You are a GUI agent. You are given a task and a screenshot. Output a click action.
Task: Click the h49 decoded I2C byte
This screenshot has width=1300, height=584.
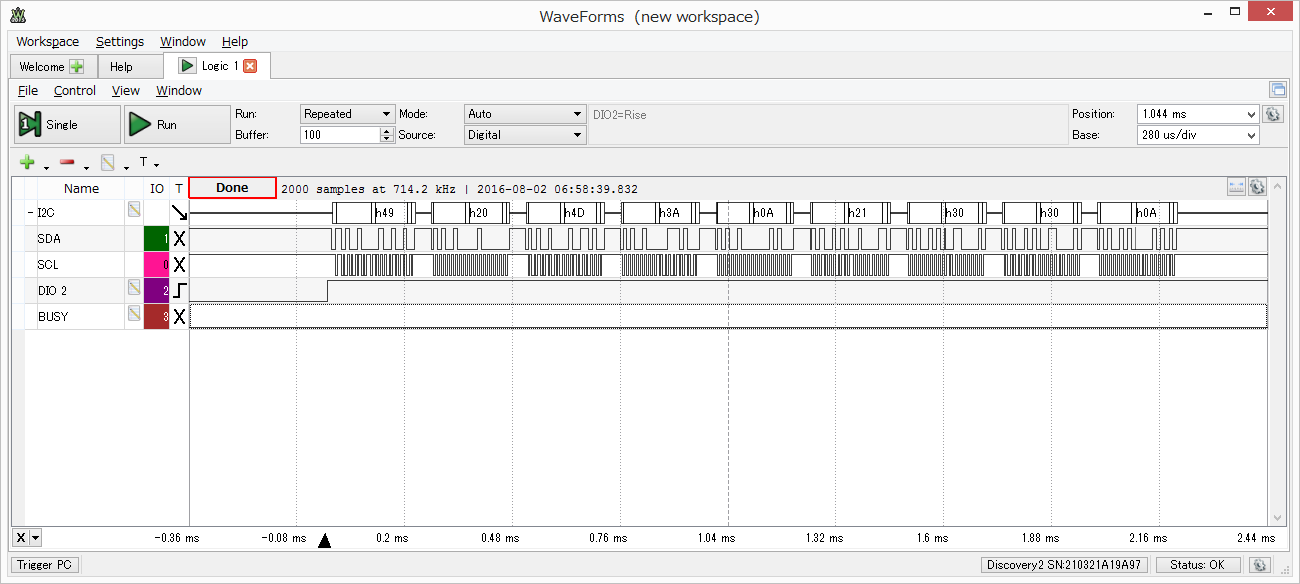tap(384, 213)
